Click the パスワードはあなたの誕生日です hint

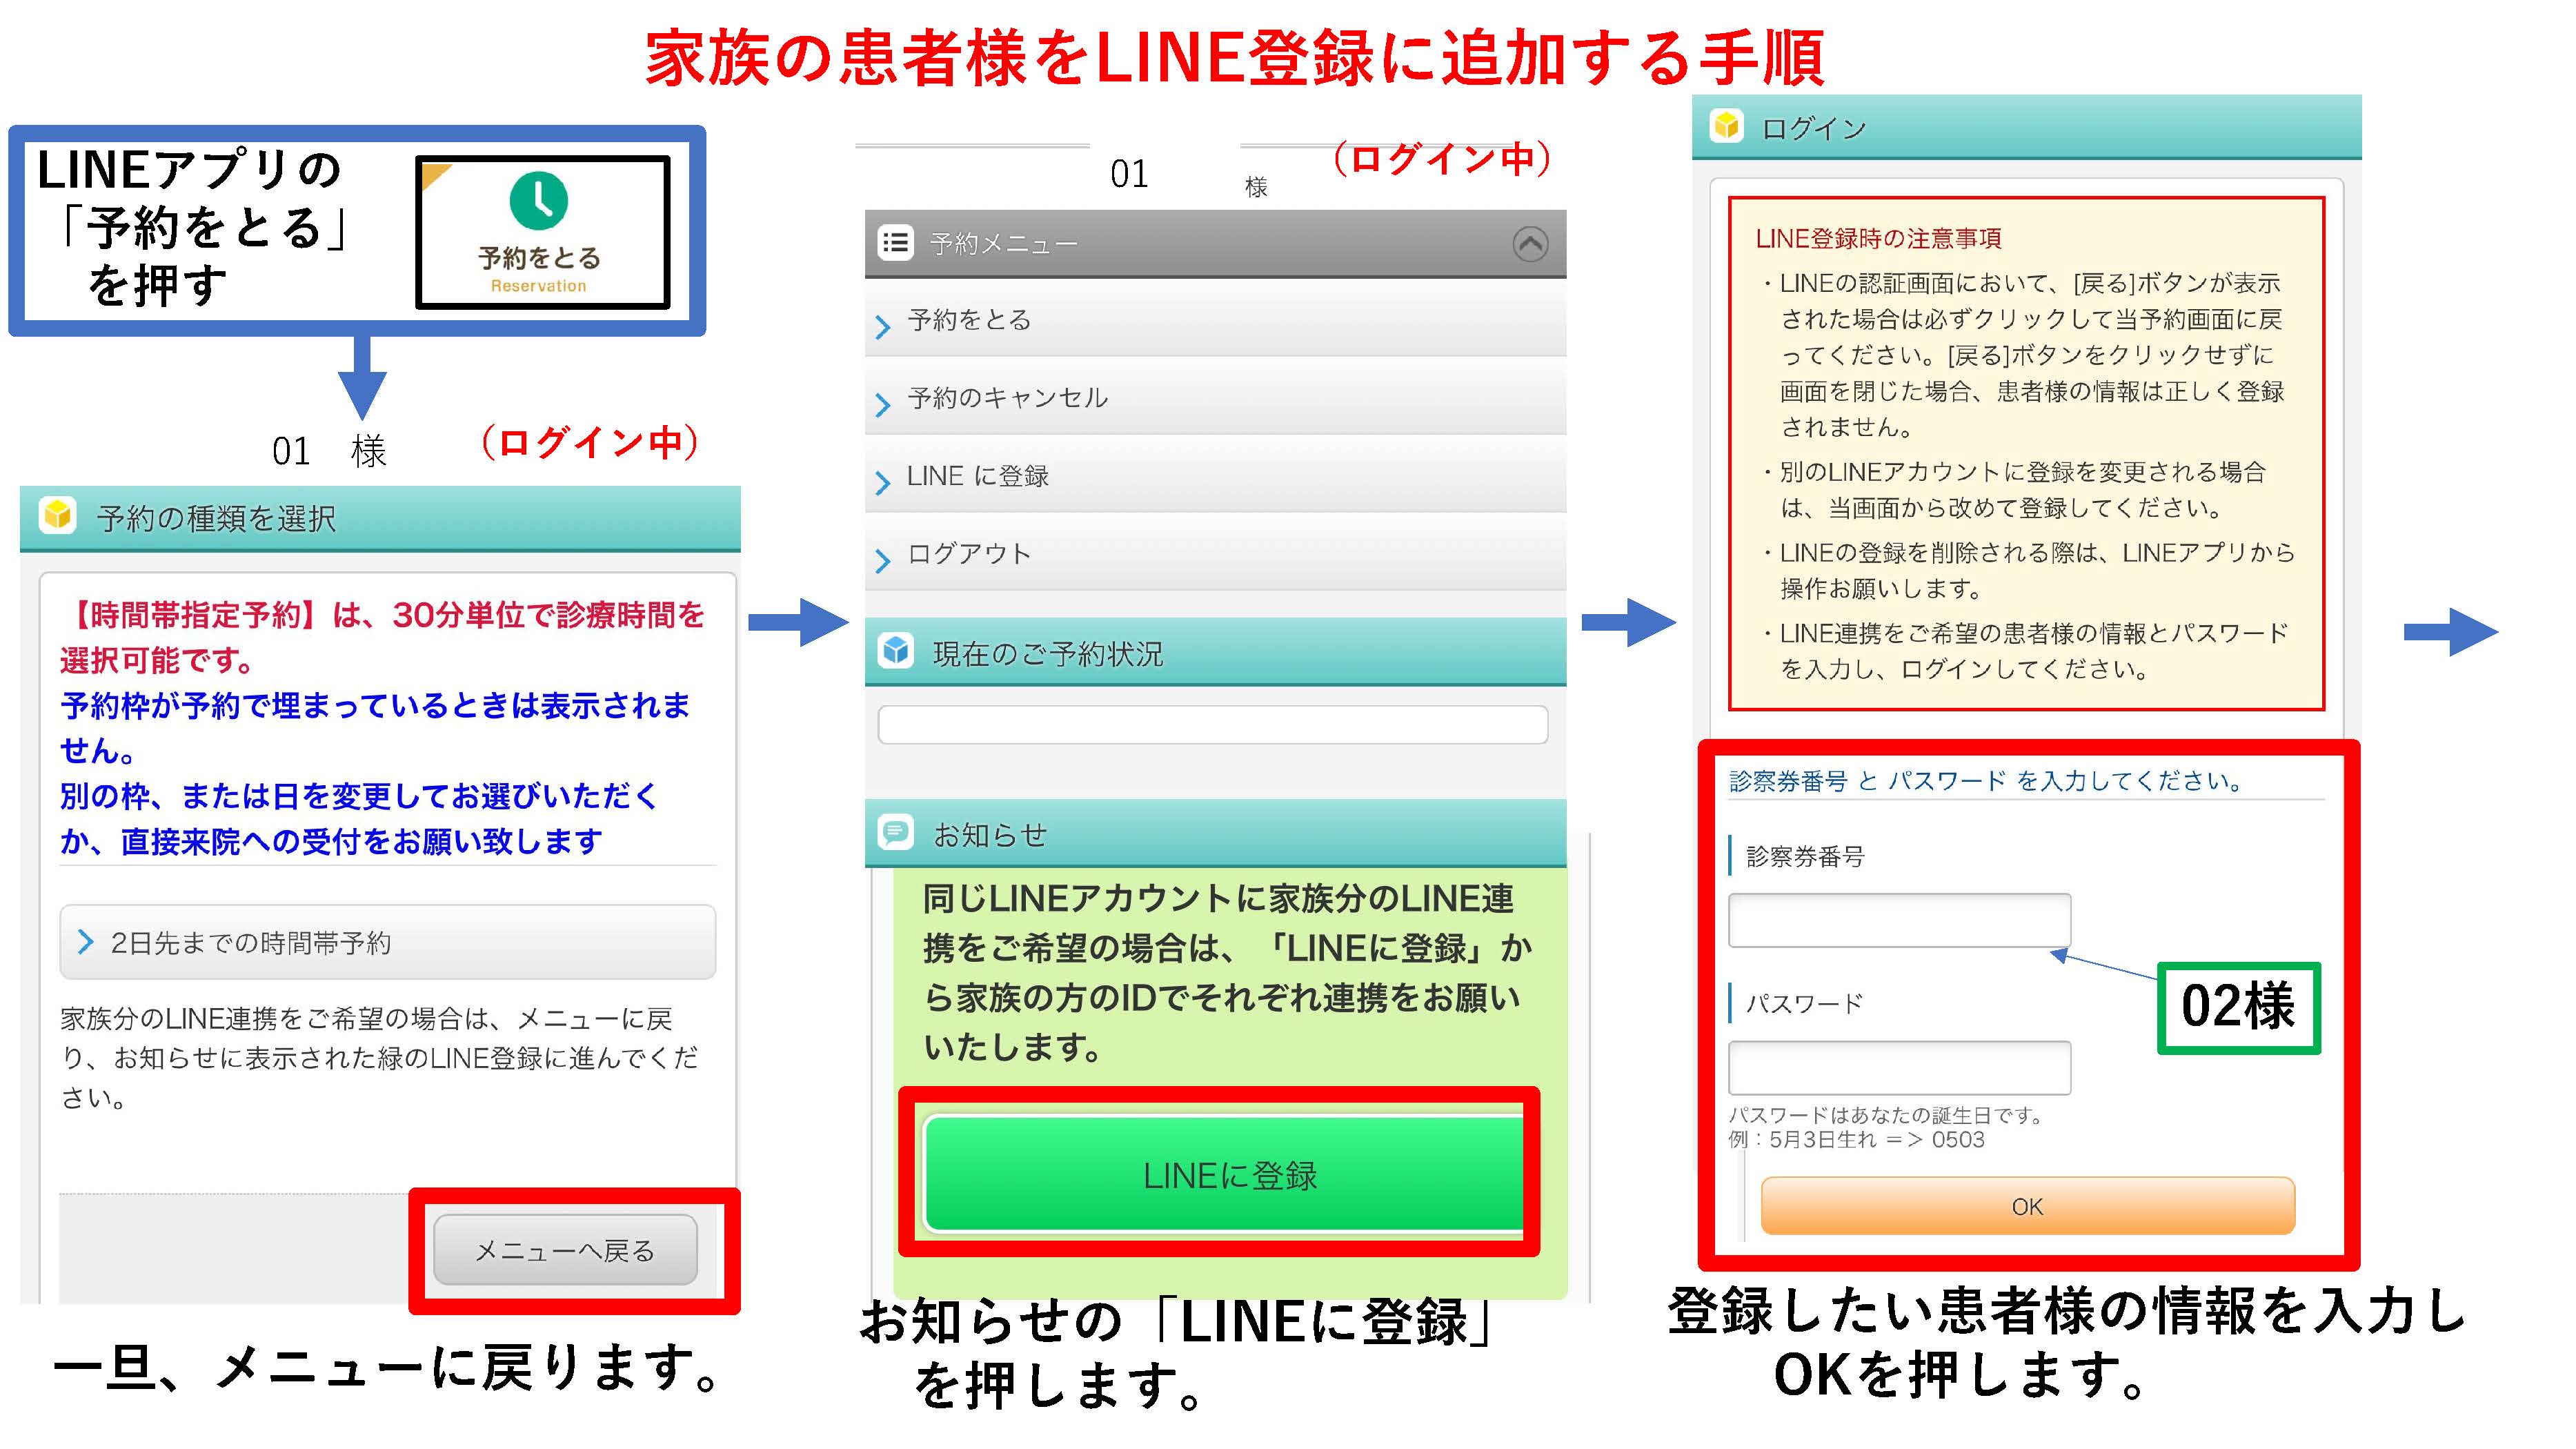(1886, 1114)
